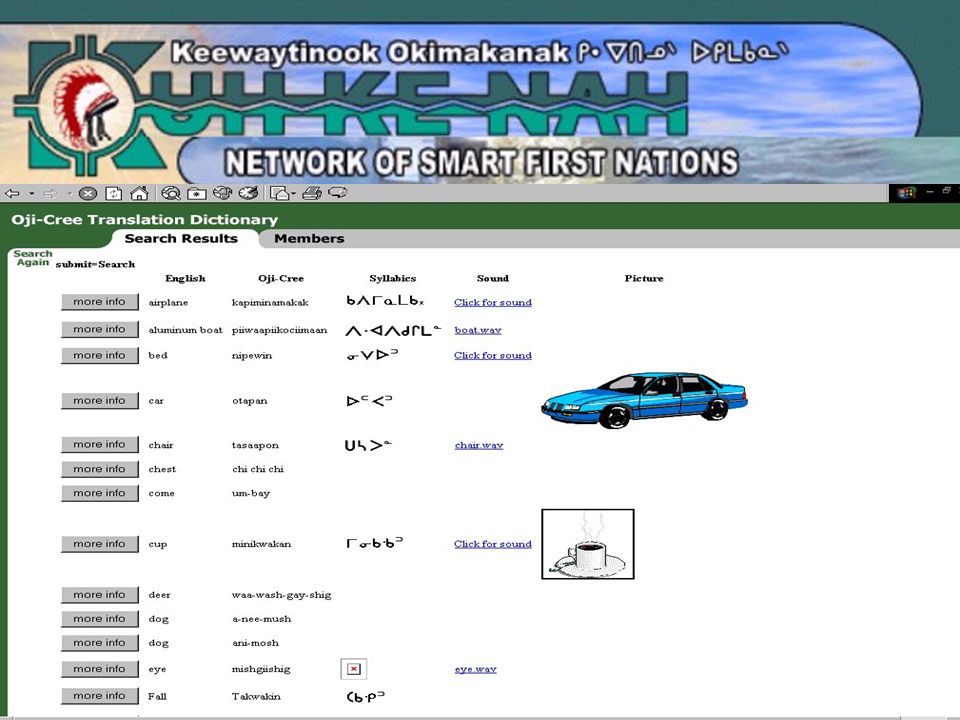Click the Refresh page icon
960x720 pixels.
click(114, 193)
